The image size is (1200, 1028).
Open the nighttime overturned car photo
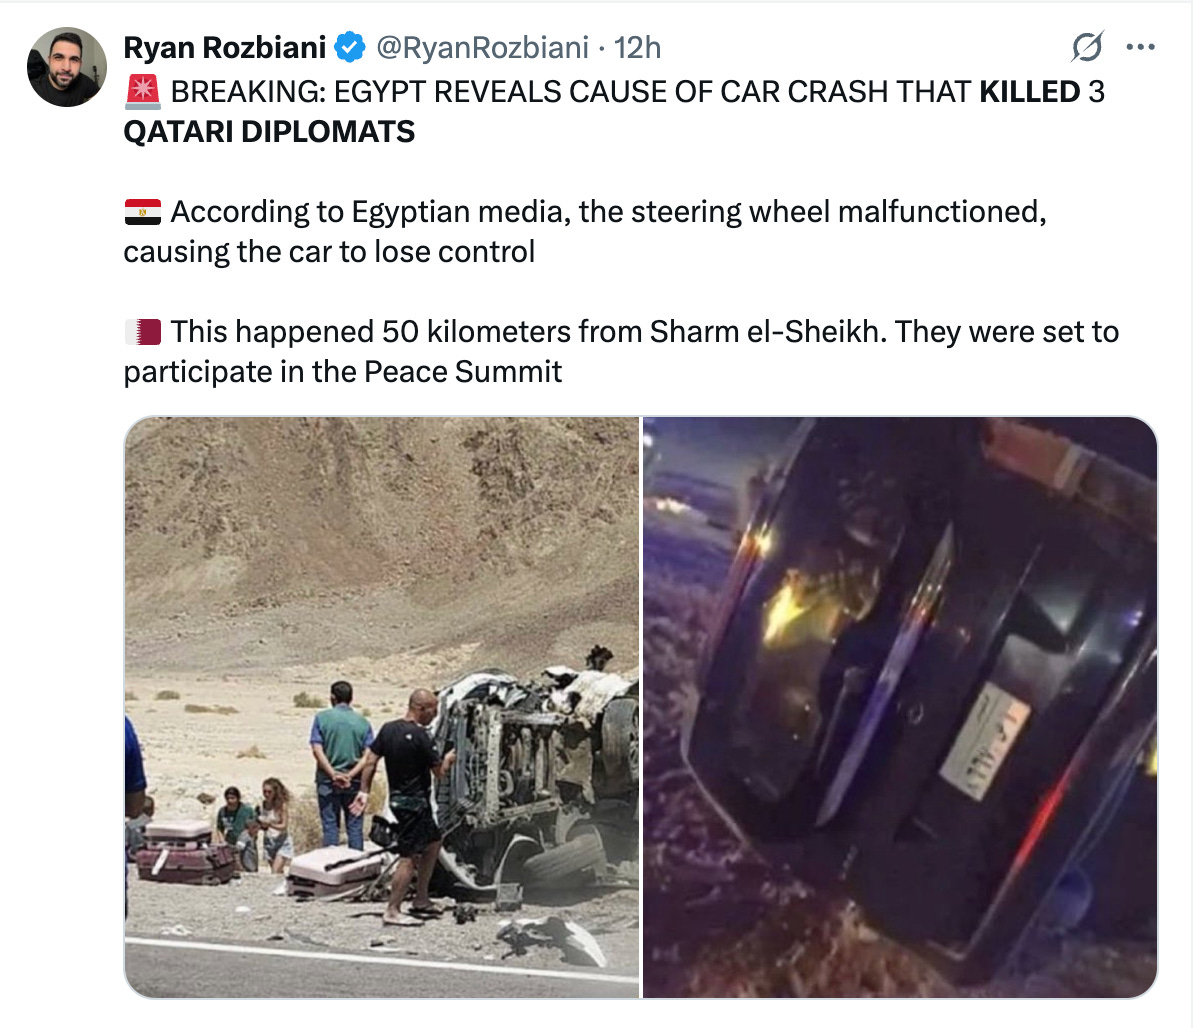pos(900,707)
